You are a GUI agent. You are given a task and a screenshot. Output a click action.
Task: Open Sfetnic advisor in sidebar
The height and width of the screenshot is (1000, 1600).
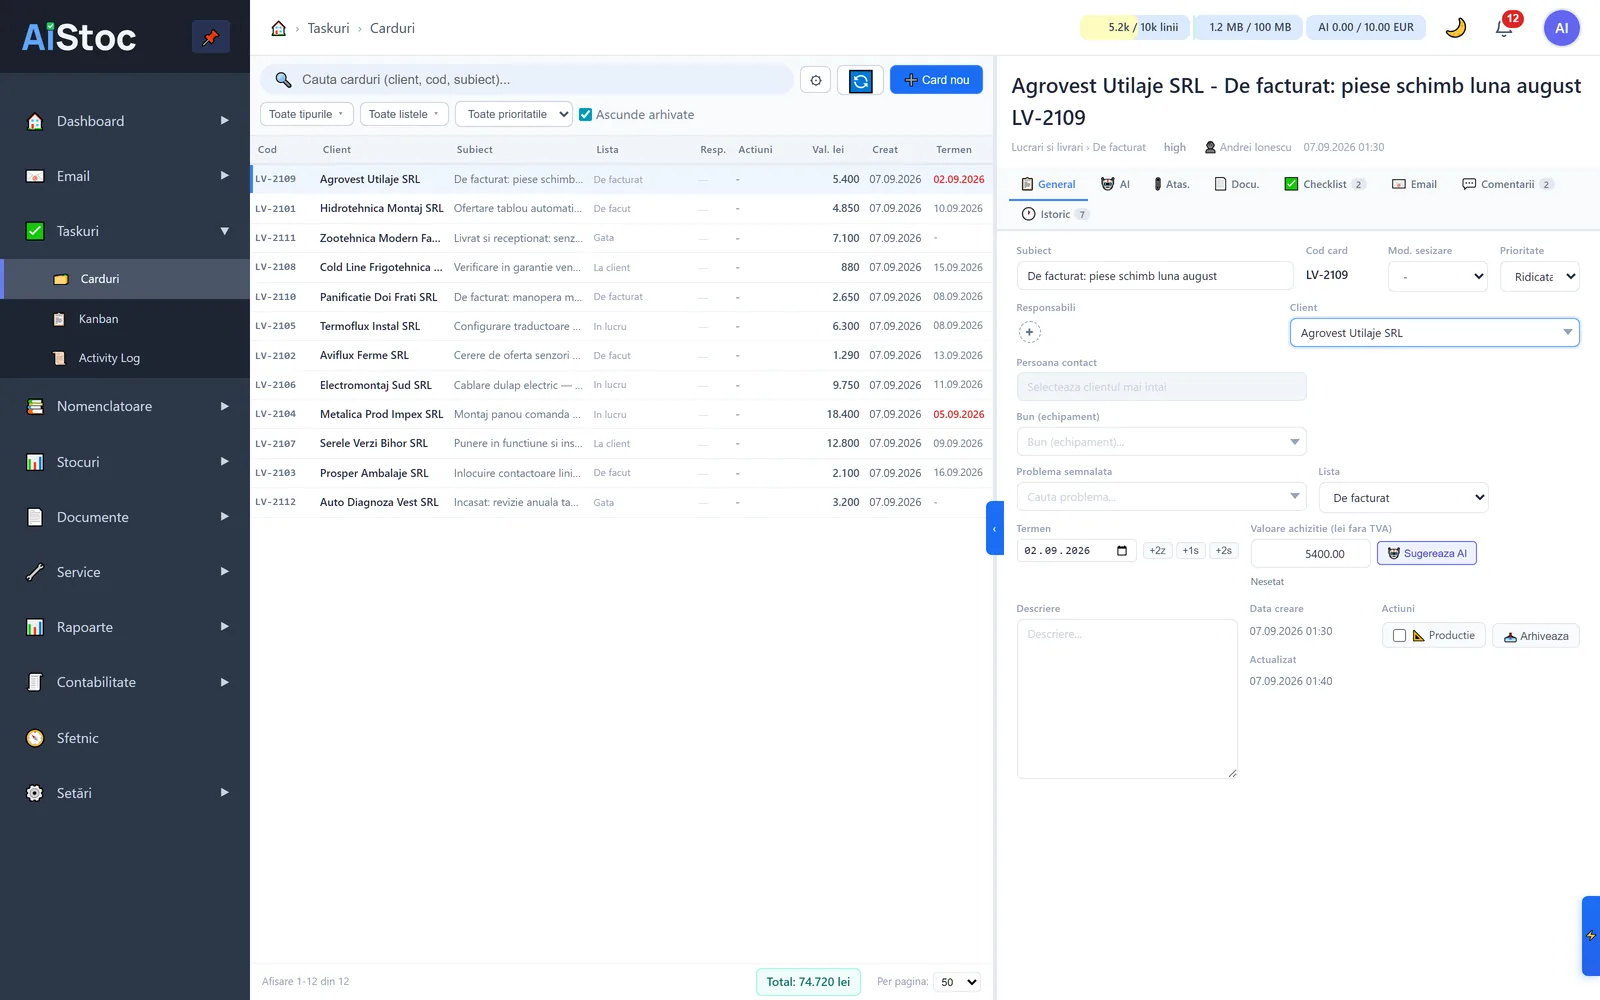[125, 738]
